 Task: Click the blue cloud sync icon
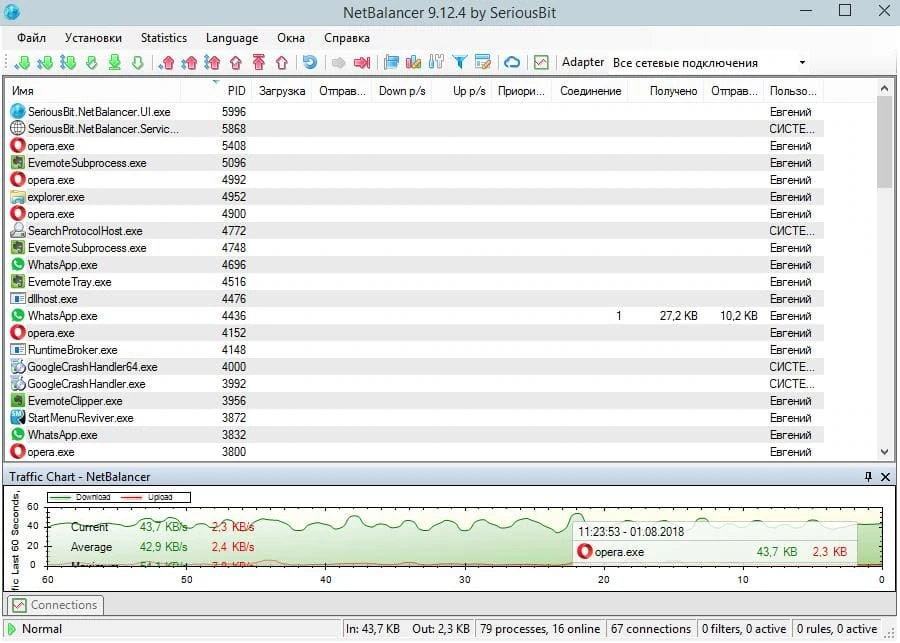(x=512, y=62)
